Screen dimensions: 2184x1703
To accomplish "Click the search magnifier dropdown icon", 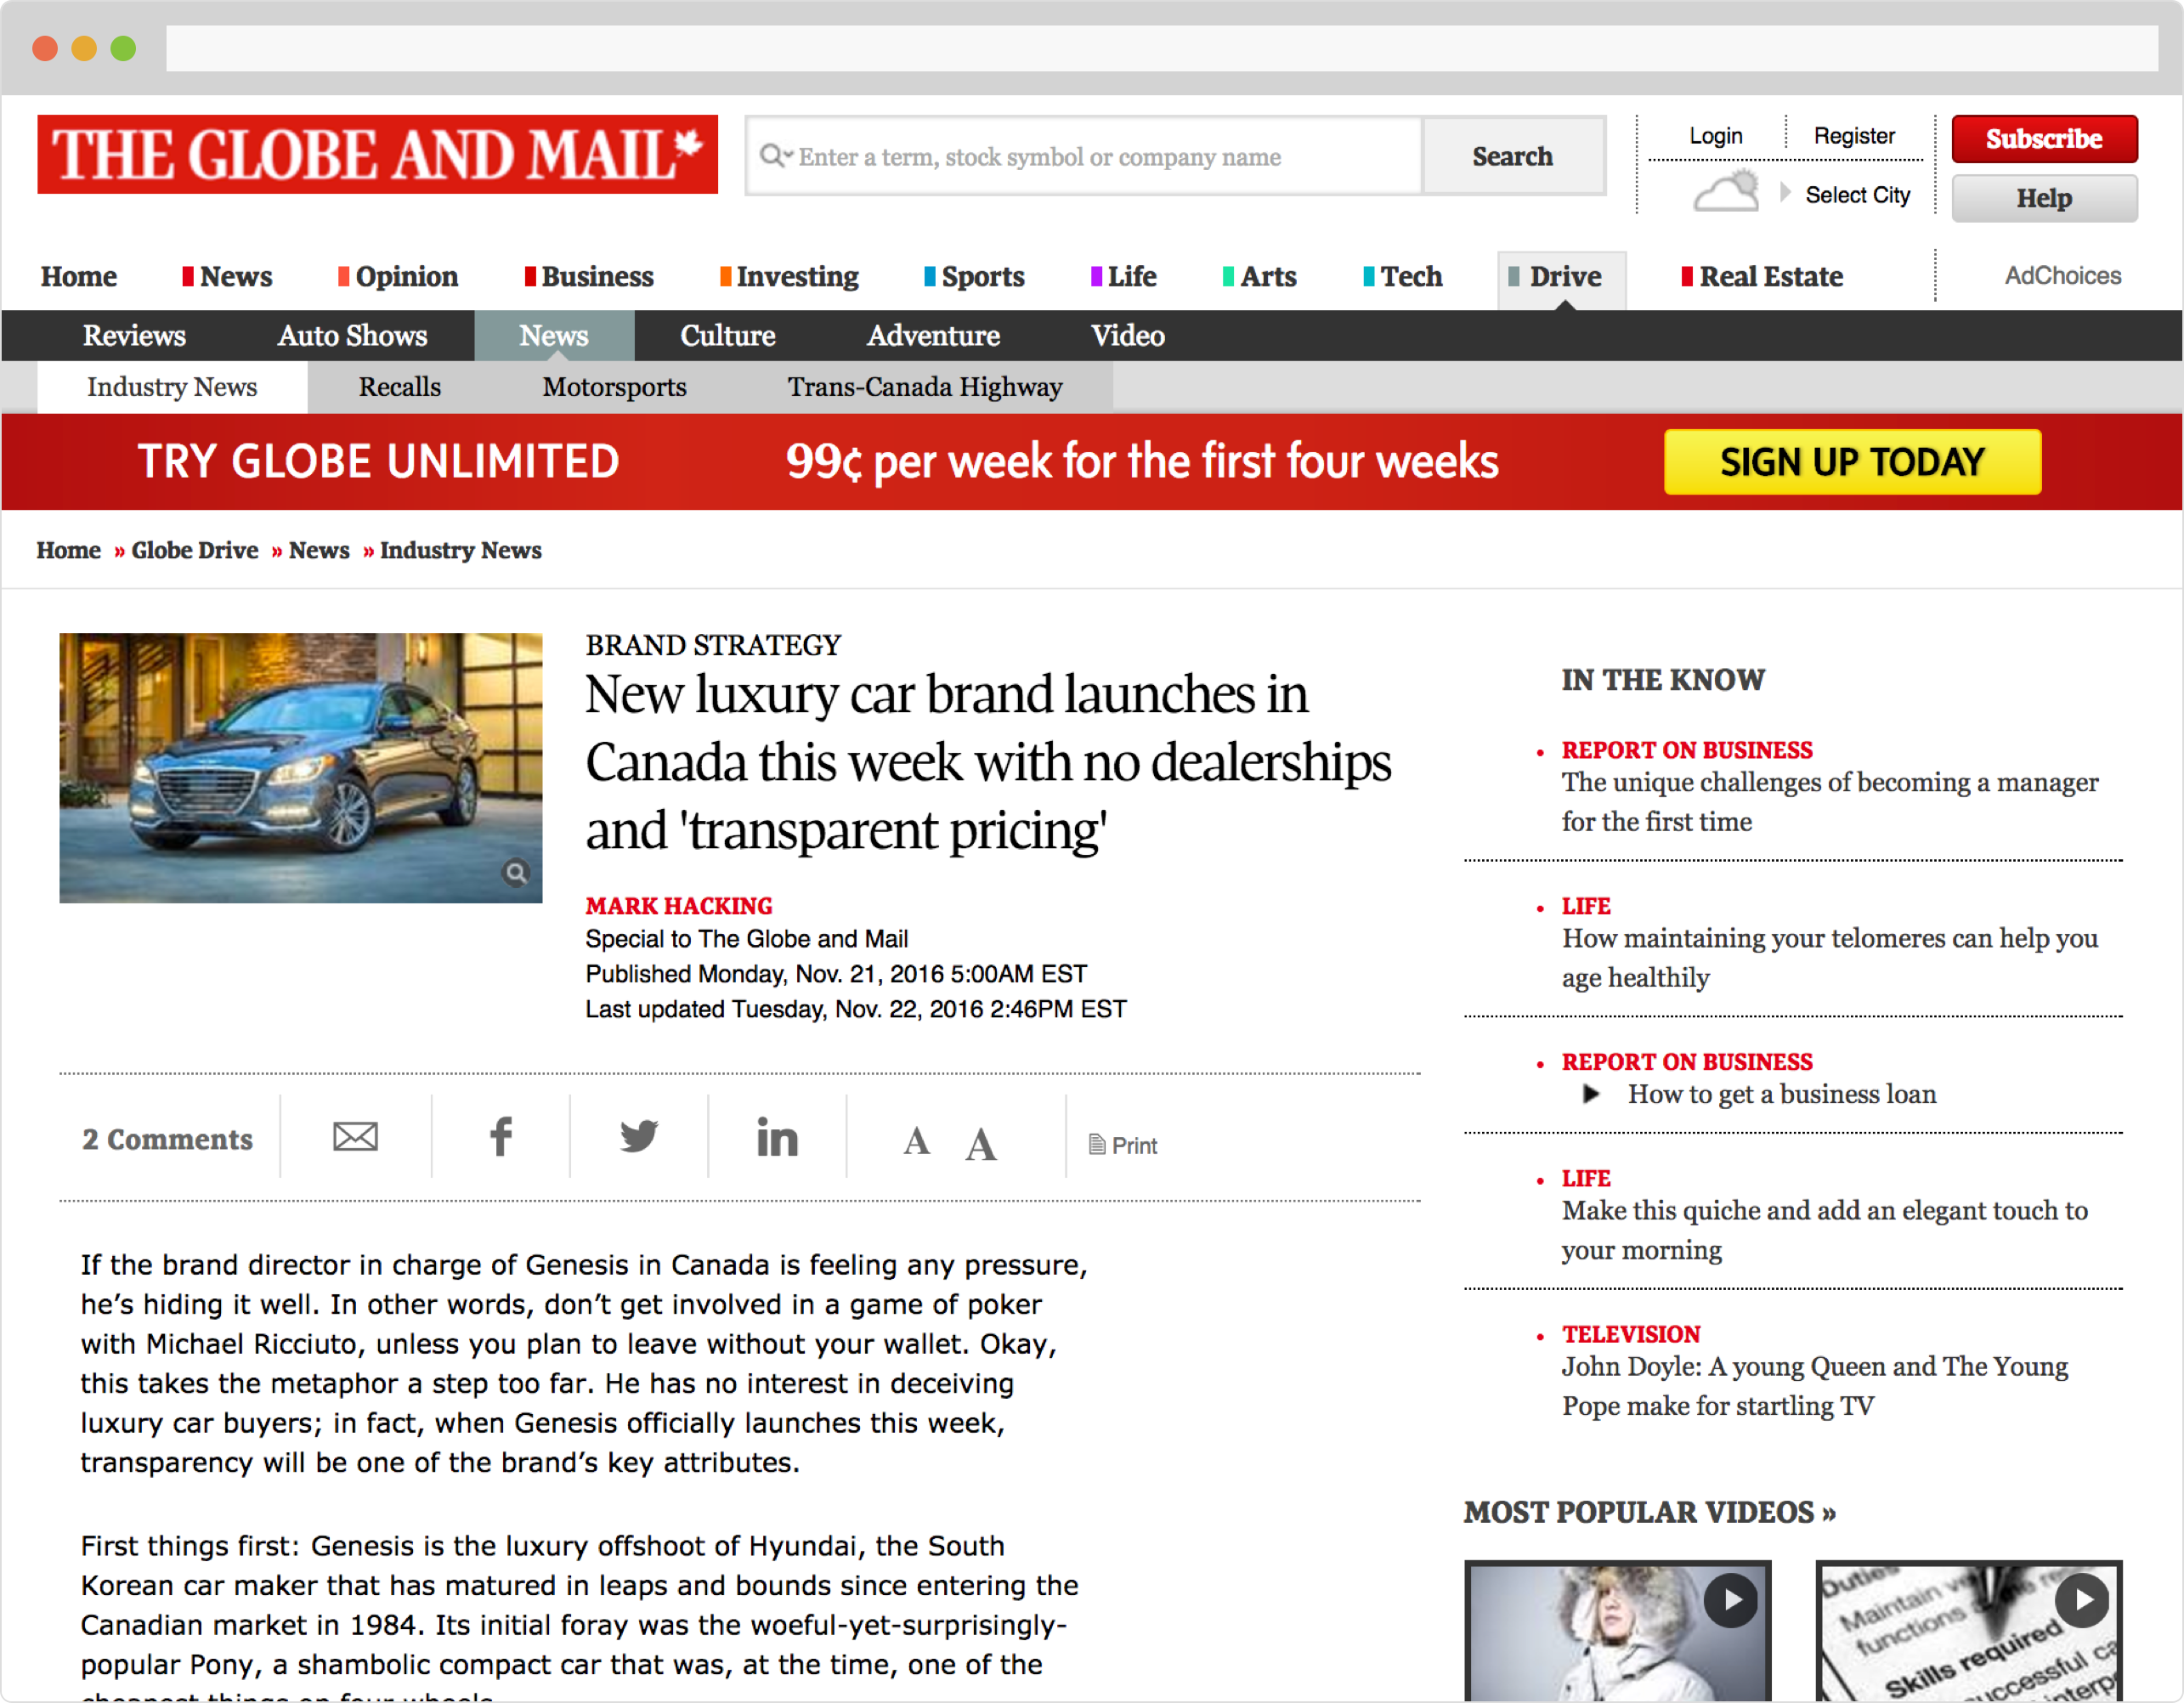I will pyautogui.click(x=775, y=156).
